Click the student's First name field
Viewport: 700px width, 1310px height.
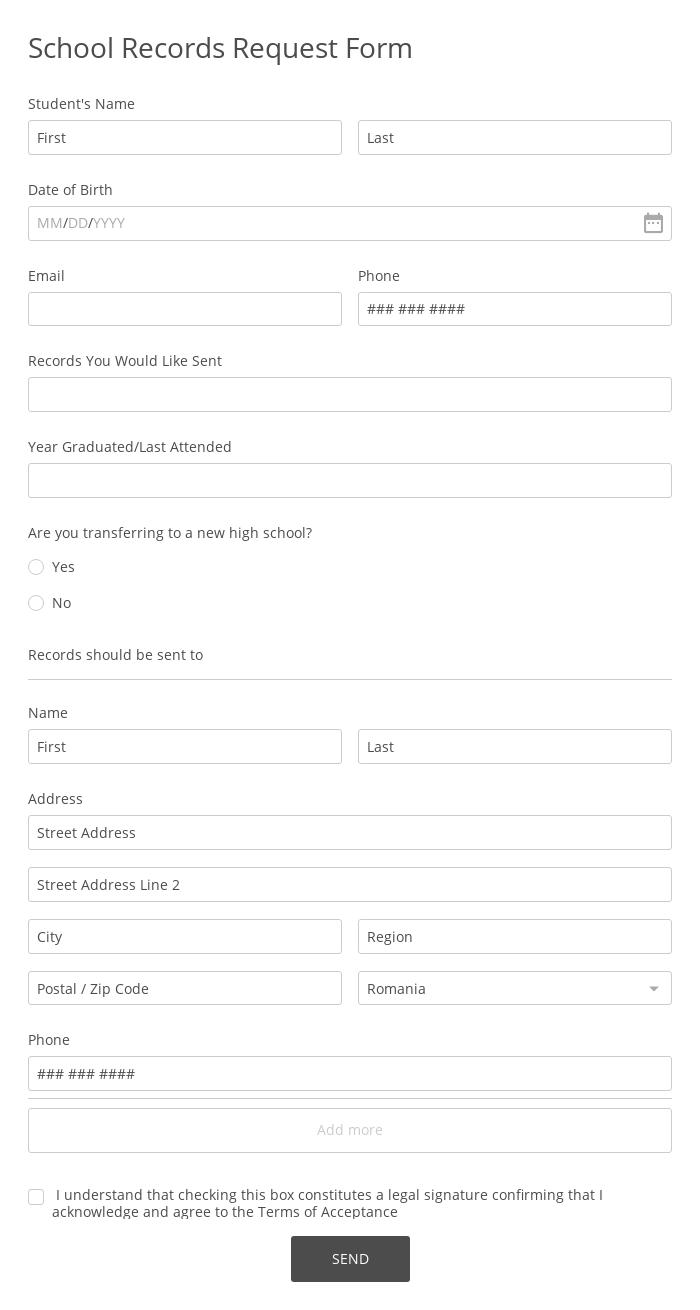click(x=185, y=138)
